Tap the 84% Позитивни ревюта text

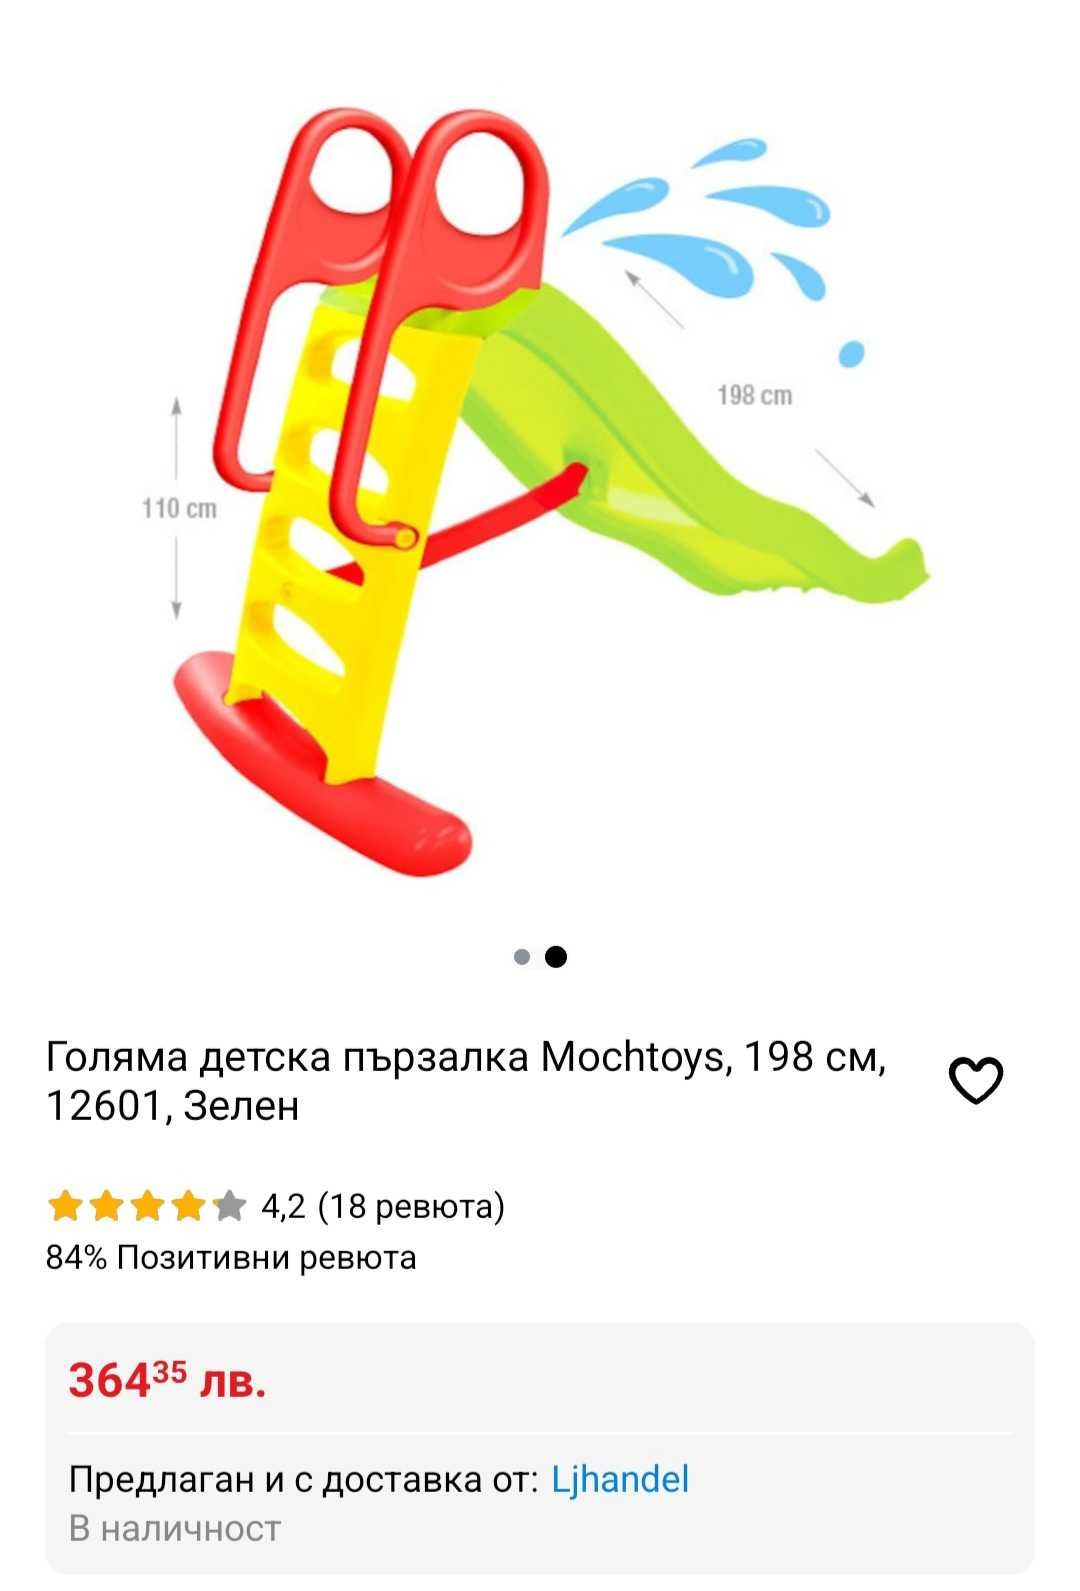(231, 1257)
